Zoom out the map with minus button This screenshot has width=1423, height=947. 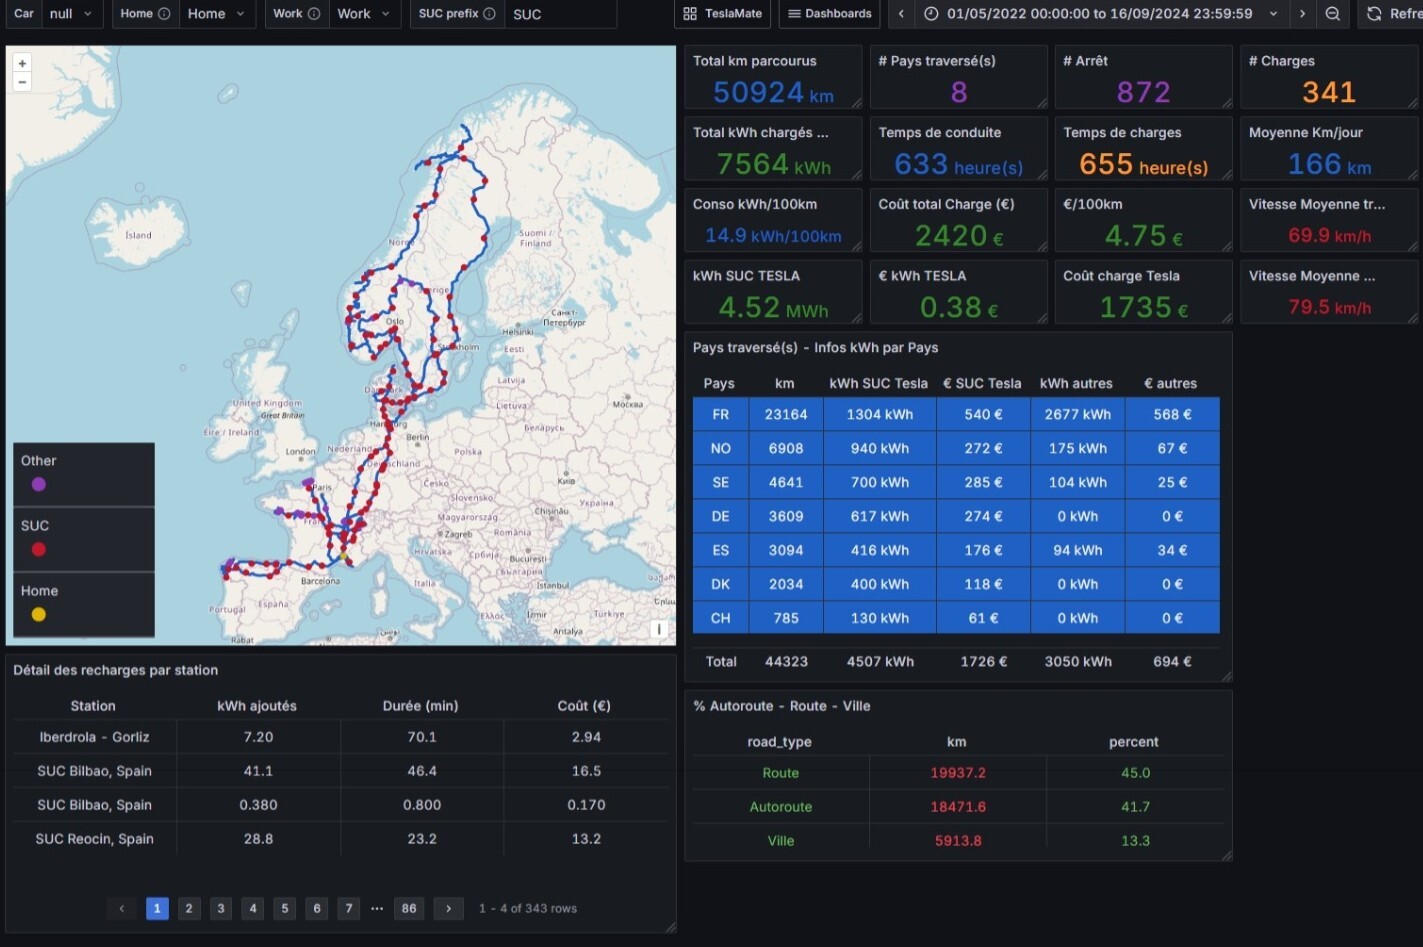[22, 82]
